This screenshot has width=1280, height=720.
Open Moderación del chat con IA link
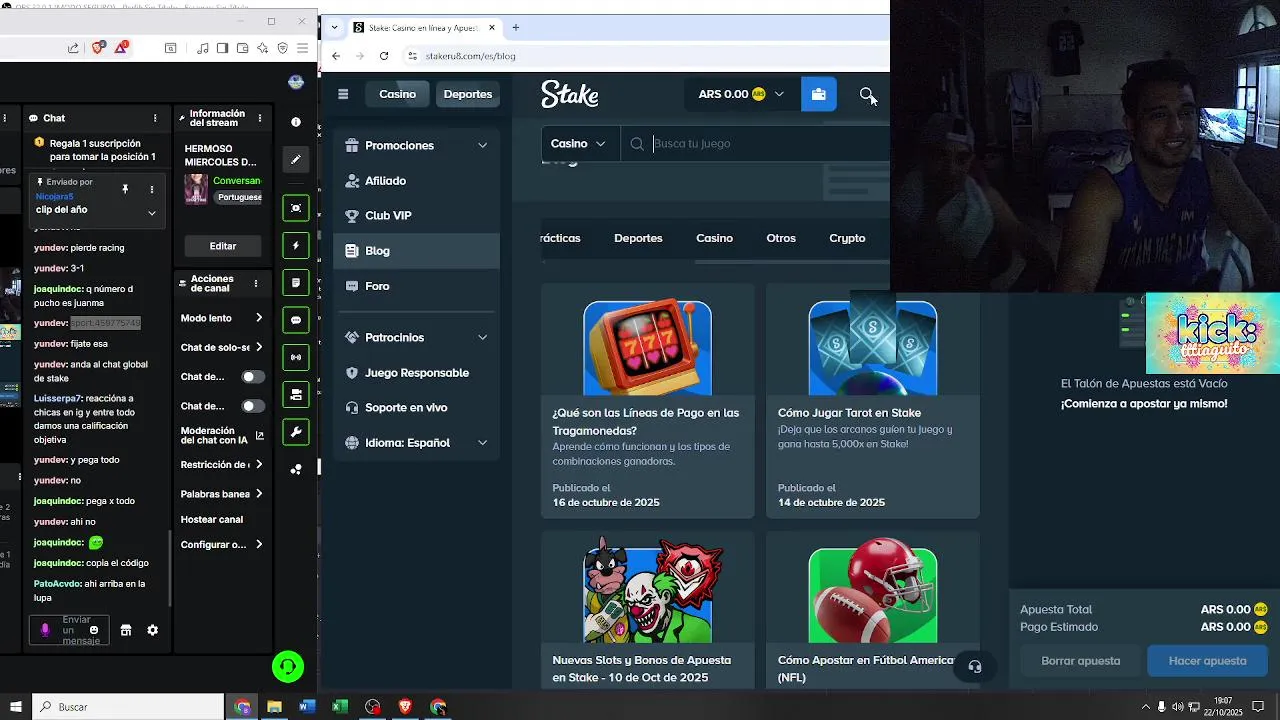(221, 435)
